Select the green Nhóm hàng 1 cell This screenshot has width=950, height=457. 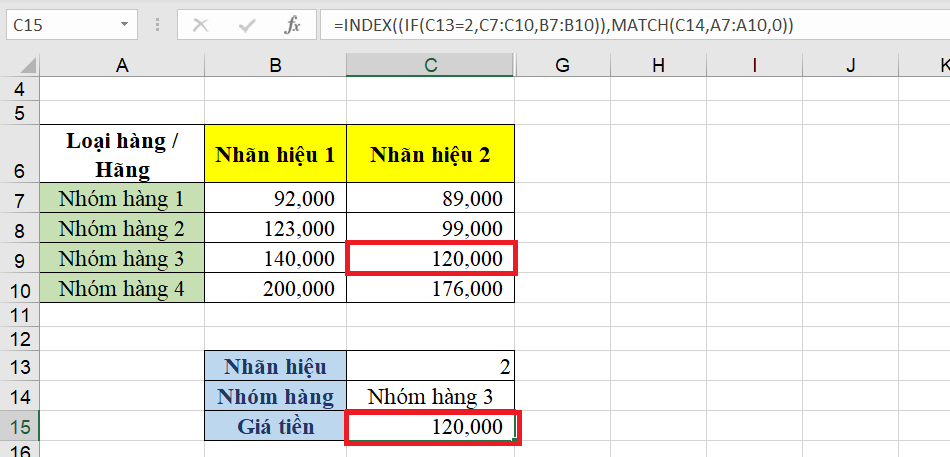point(122,198)
